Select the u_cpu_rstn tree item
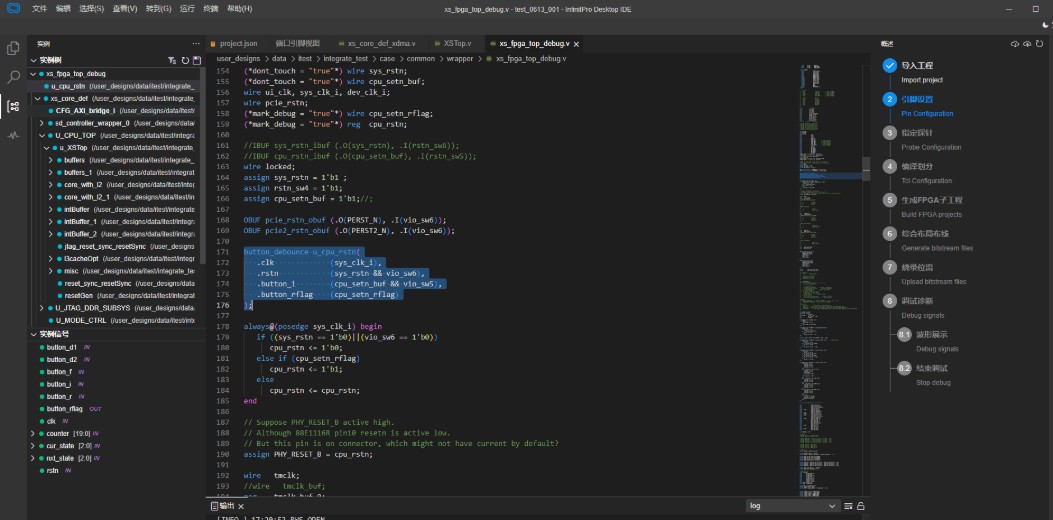The height and width of the screenshot is (520, 1053). (114, 86)
